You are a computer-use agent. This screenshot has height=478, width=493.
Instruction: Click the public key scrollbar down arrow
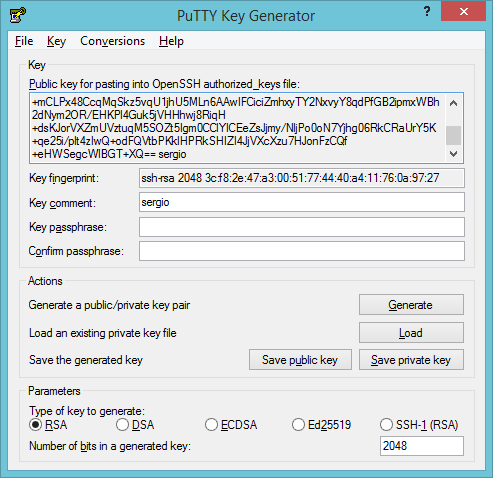click(453, 154)
